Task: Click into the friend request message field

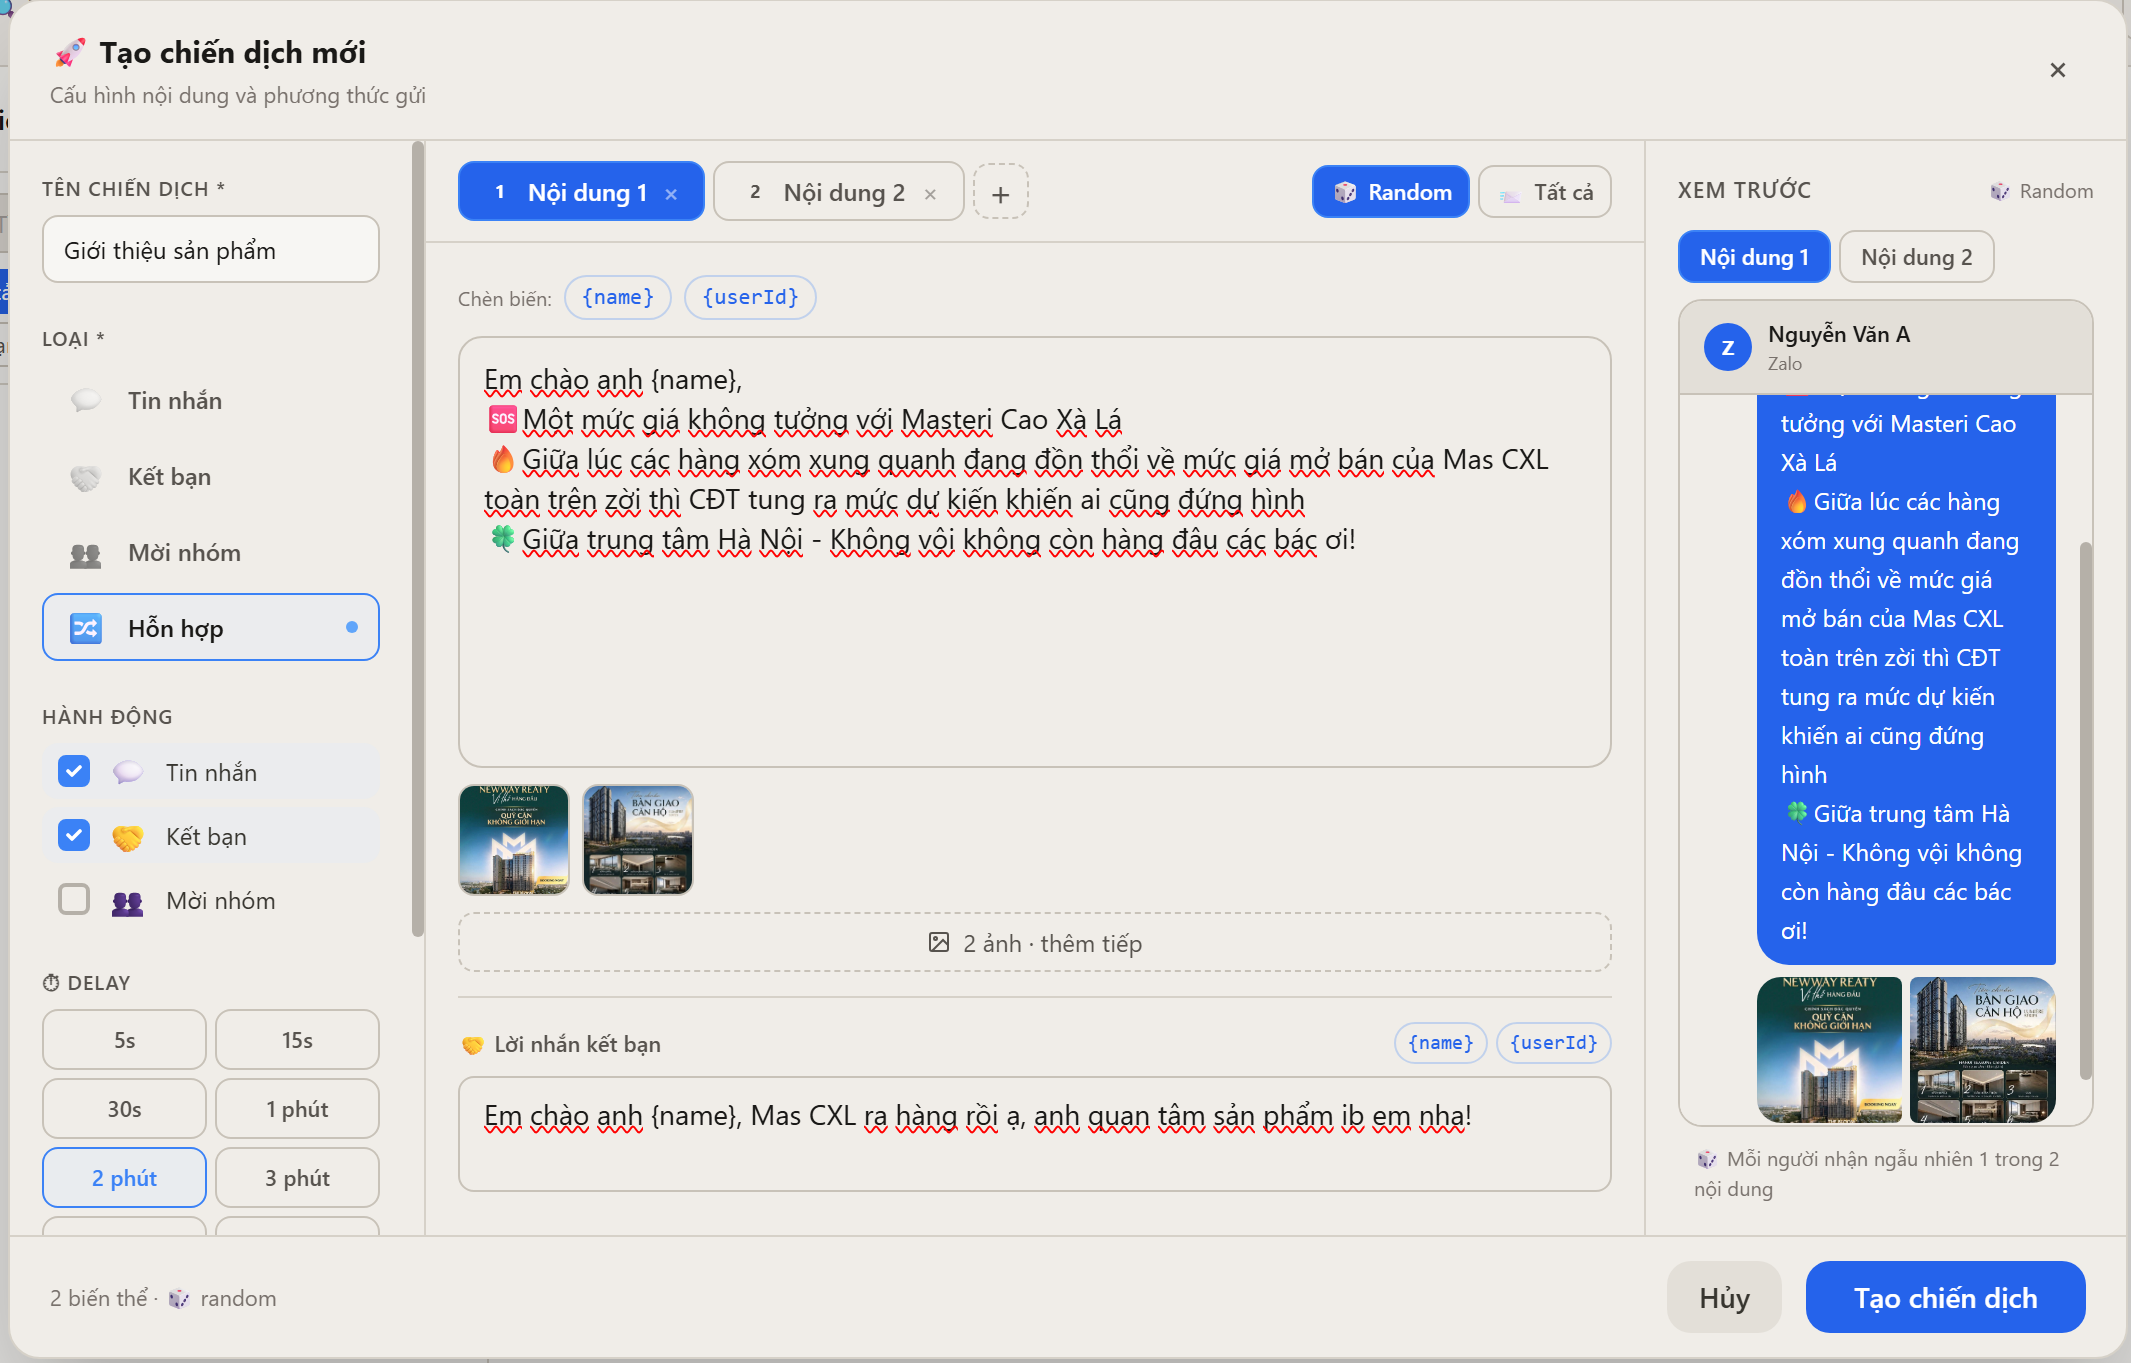Action: click(1034, 1134)
